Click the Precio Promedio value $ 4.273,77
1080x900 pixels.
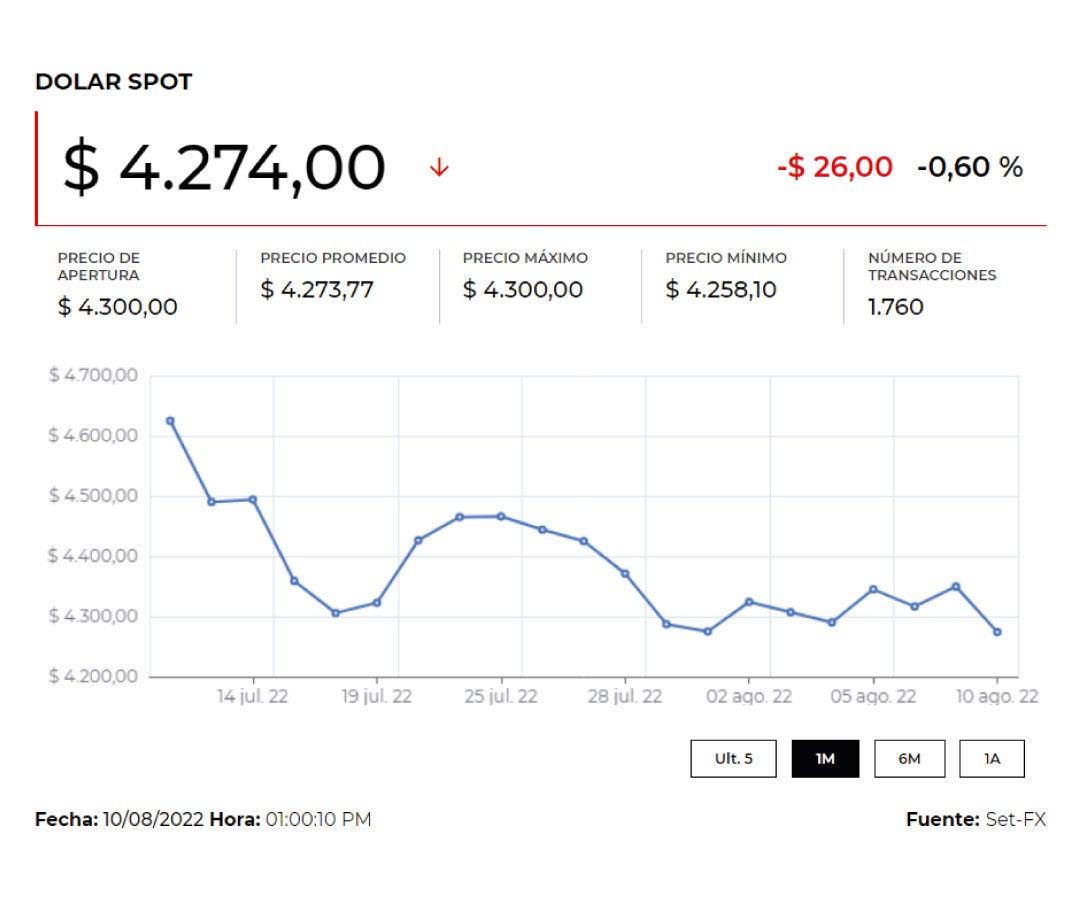[x=317, y=290]
